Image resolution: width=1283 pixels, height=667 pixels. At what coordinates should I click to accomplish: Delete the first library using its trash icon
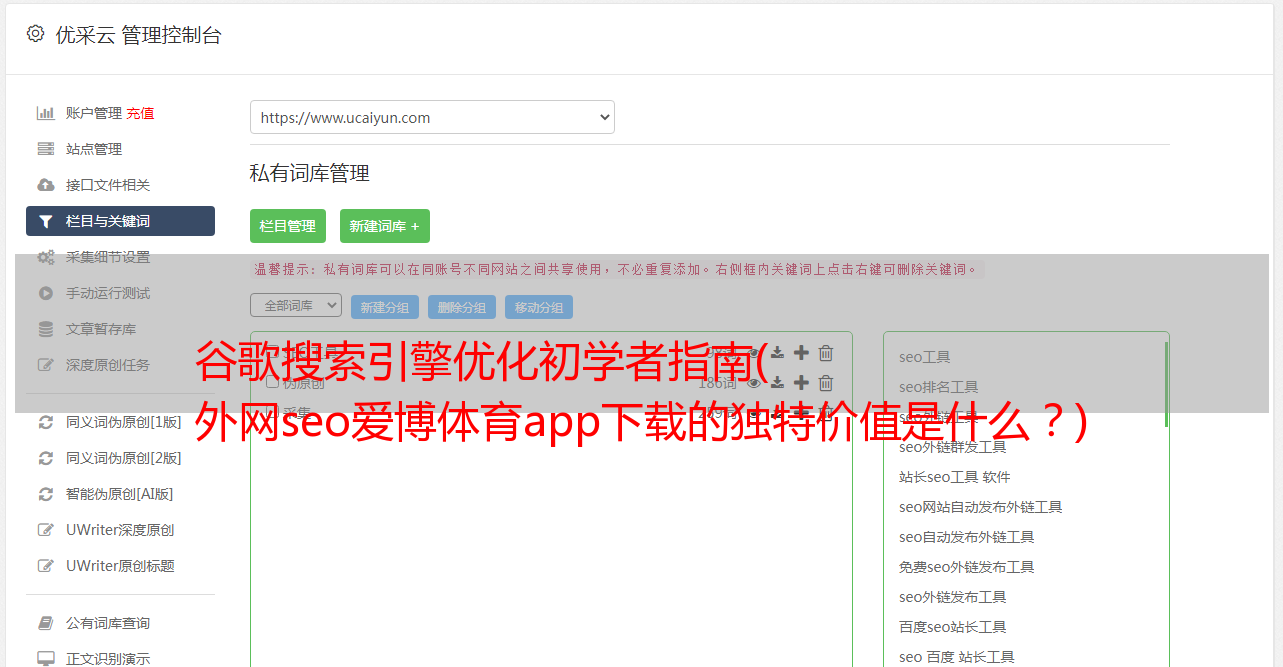(x=826, y=353)
